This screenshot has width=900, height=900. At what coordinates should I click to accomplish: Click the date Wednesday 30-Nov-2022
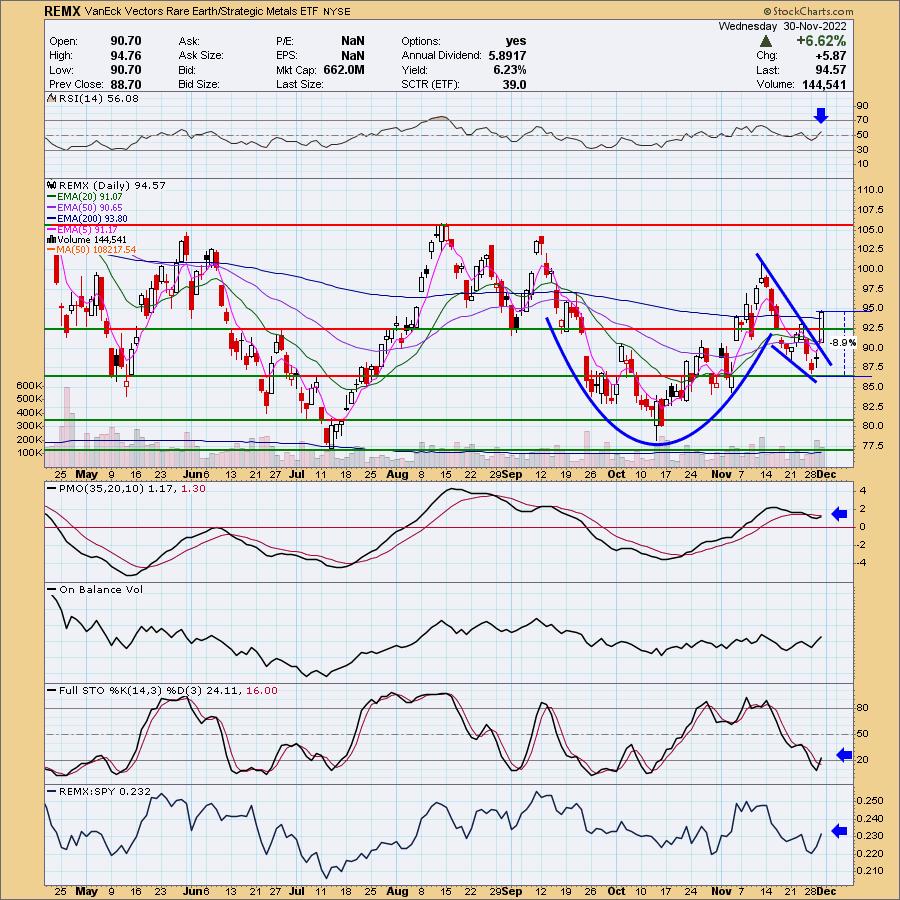782,26
